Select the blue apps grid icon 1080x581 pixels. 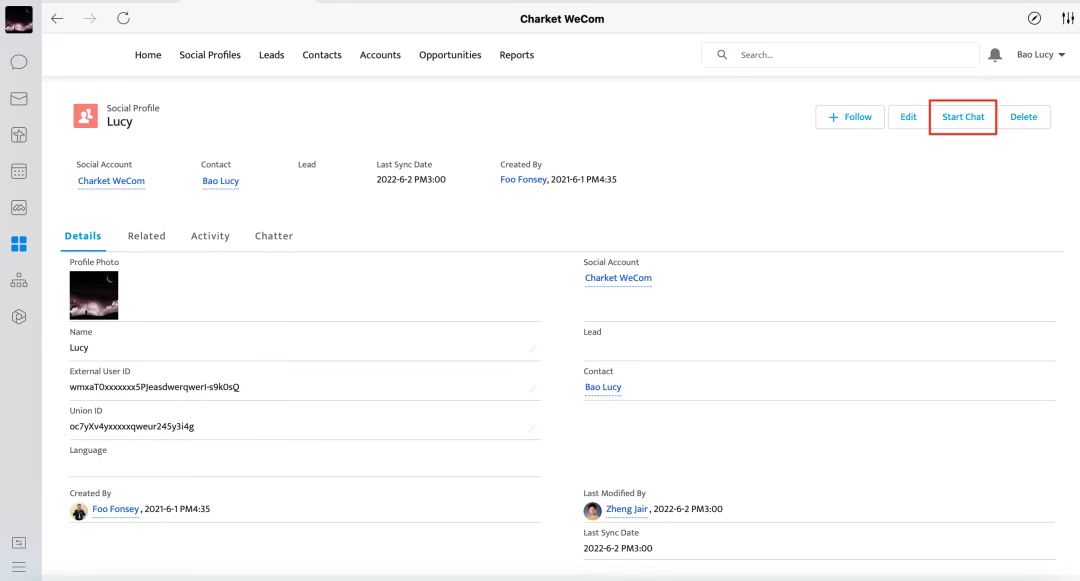coord(19,244)
